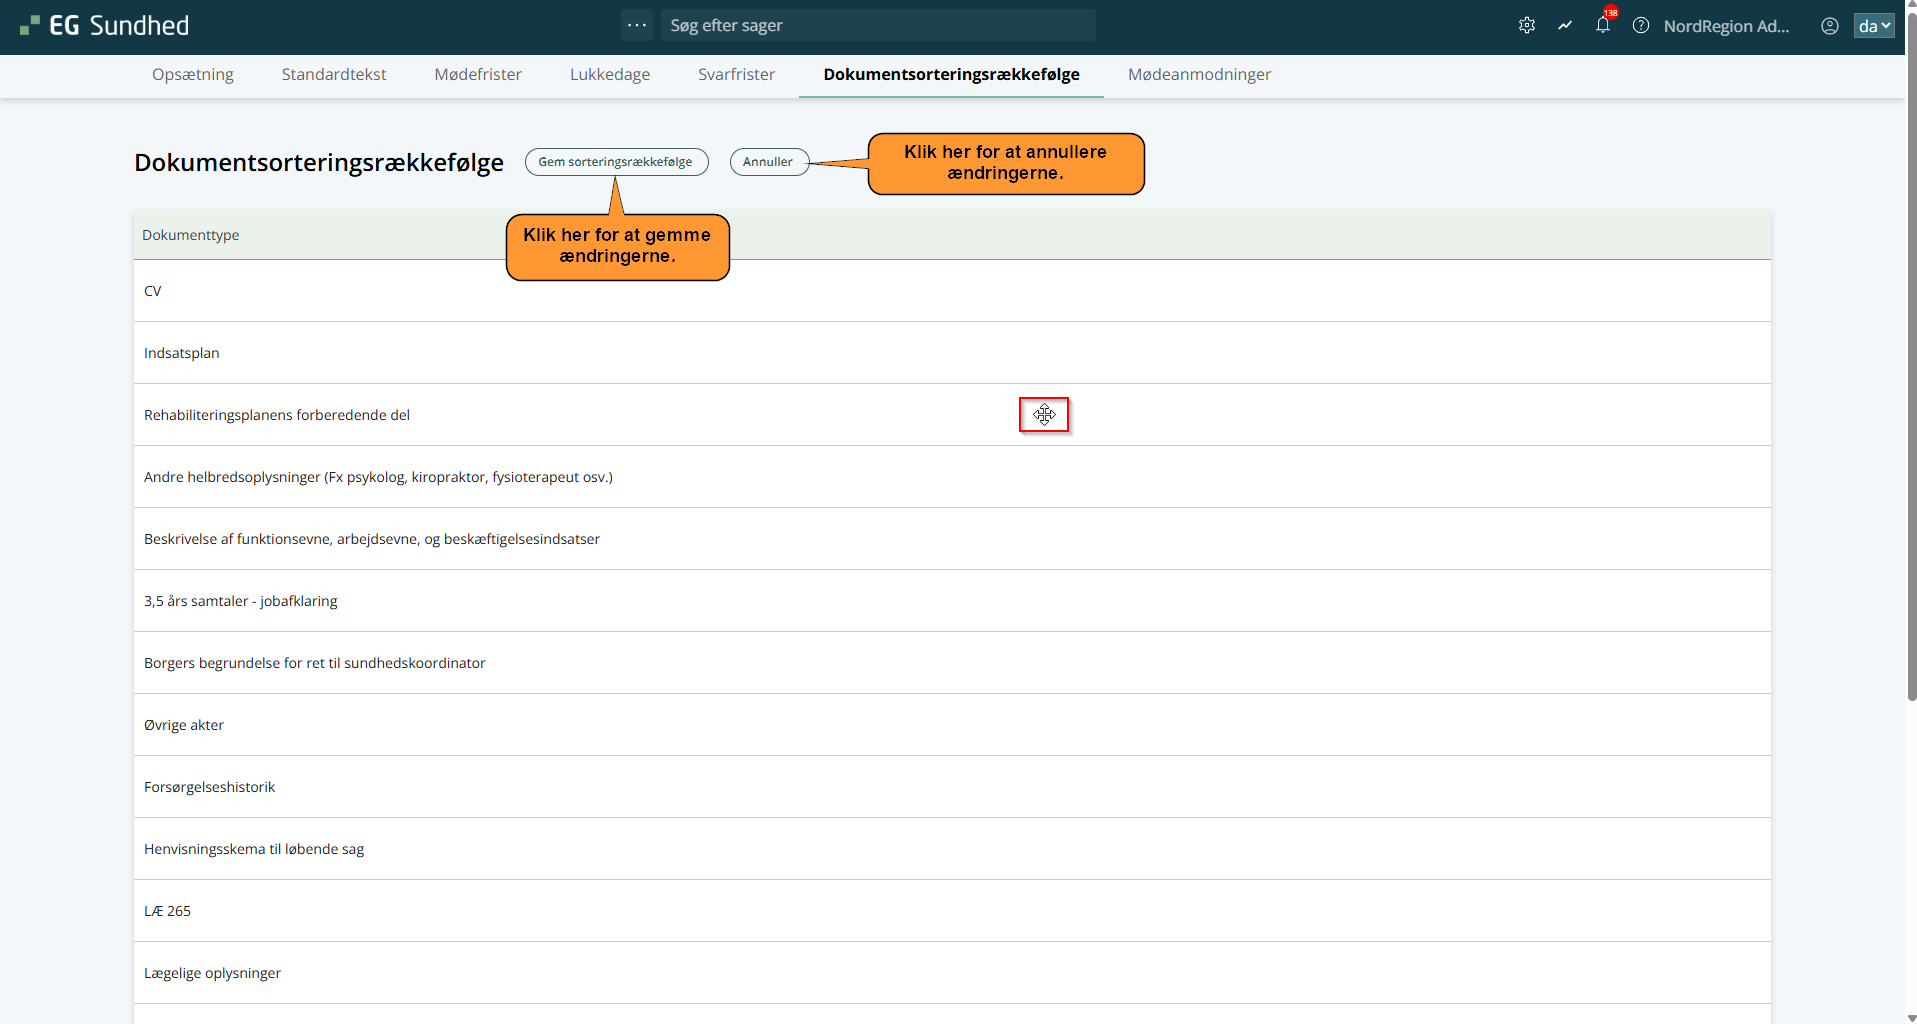Select the Indsatsplan document type row
The width and height of the screenshot is (1917, 1024).
[182, 353]
